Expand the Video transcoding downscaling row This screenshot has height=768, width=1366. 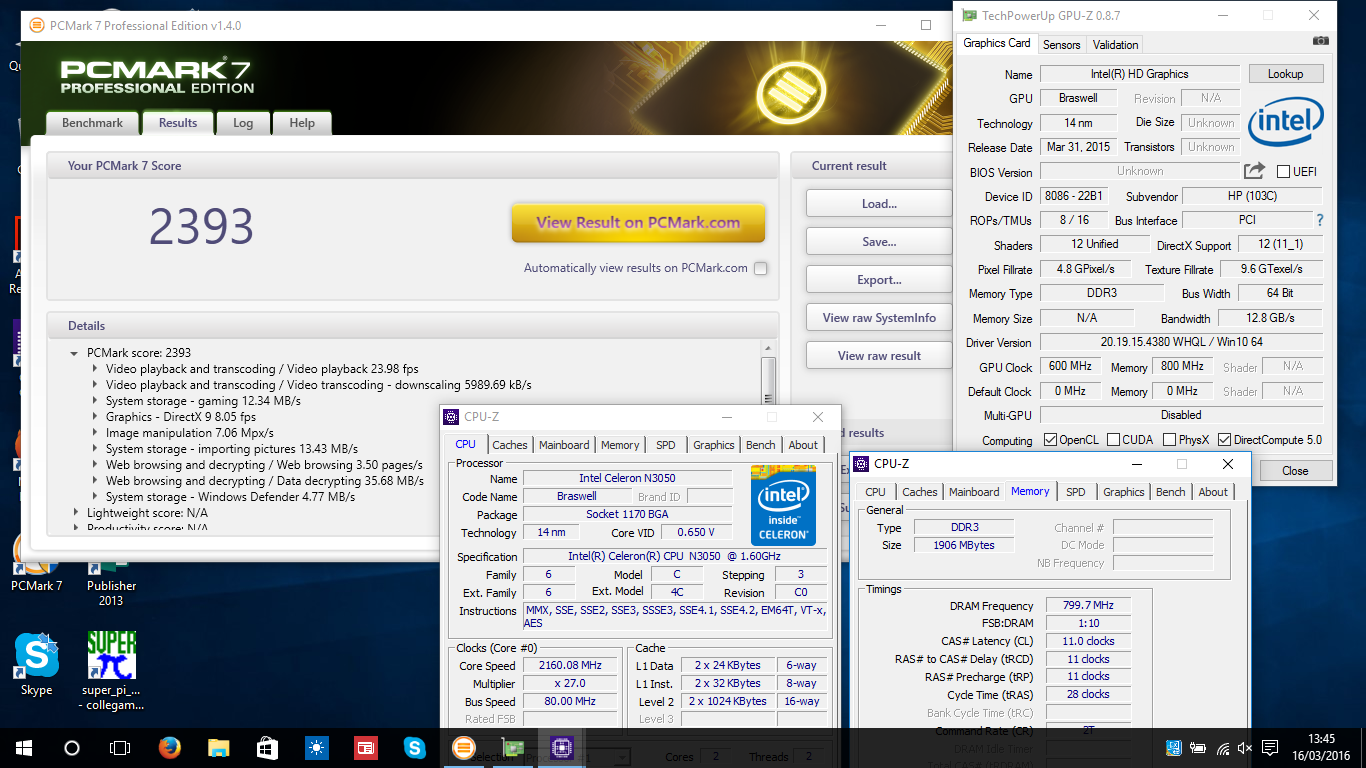point(95,385)
